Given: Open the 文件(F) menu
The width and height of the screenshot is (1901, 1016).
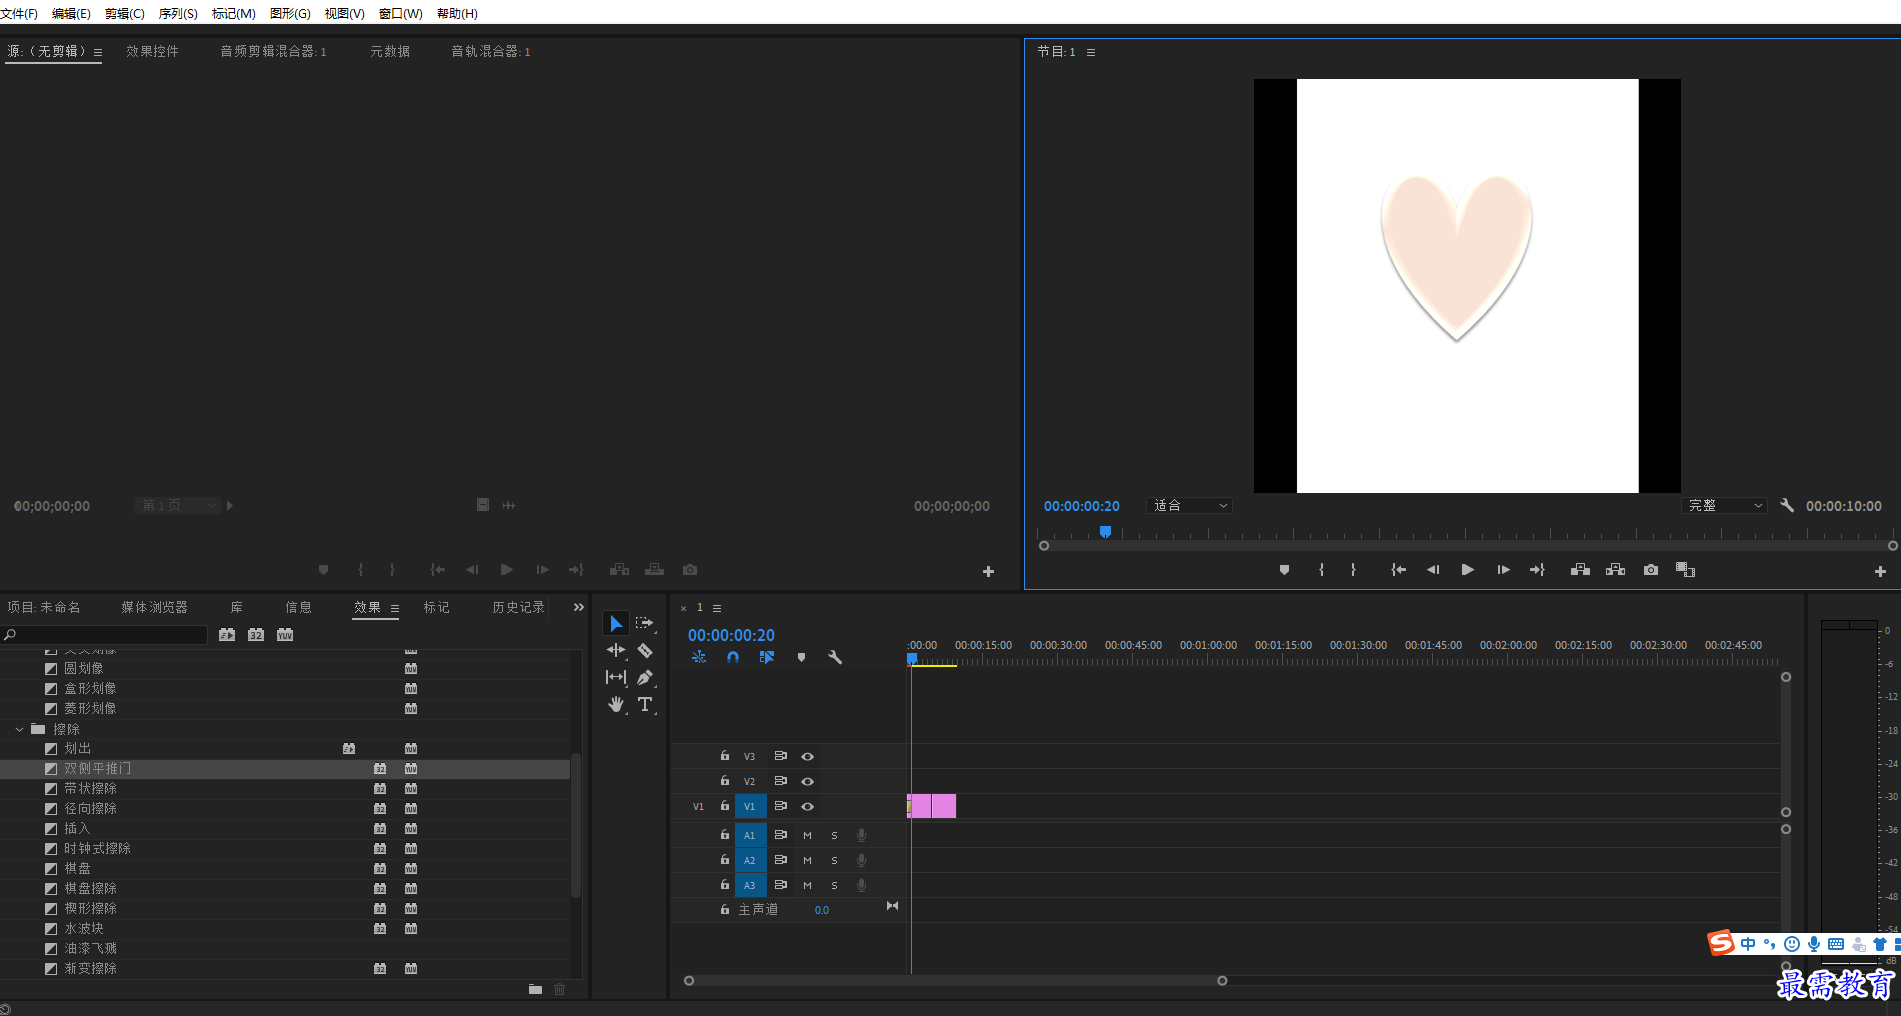Looking at the screenshot, I should [x=19, y=13].
